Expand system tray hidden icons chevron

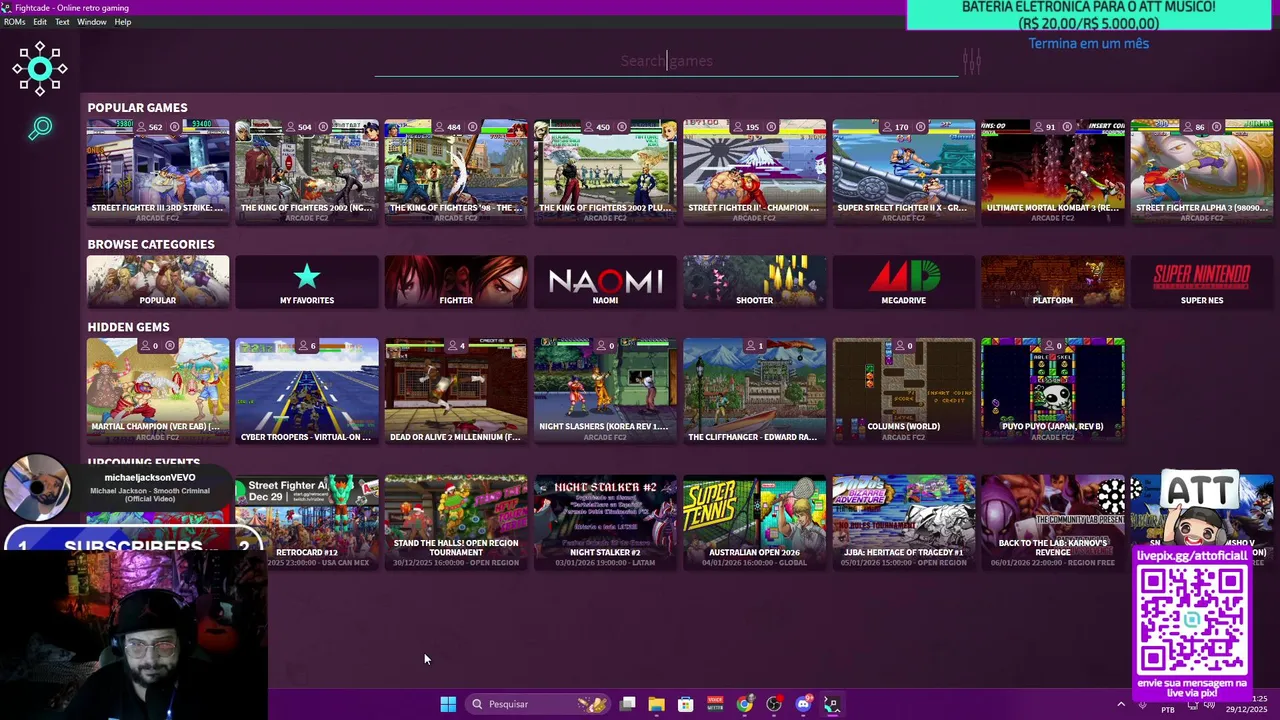[x=1121, y=704]
